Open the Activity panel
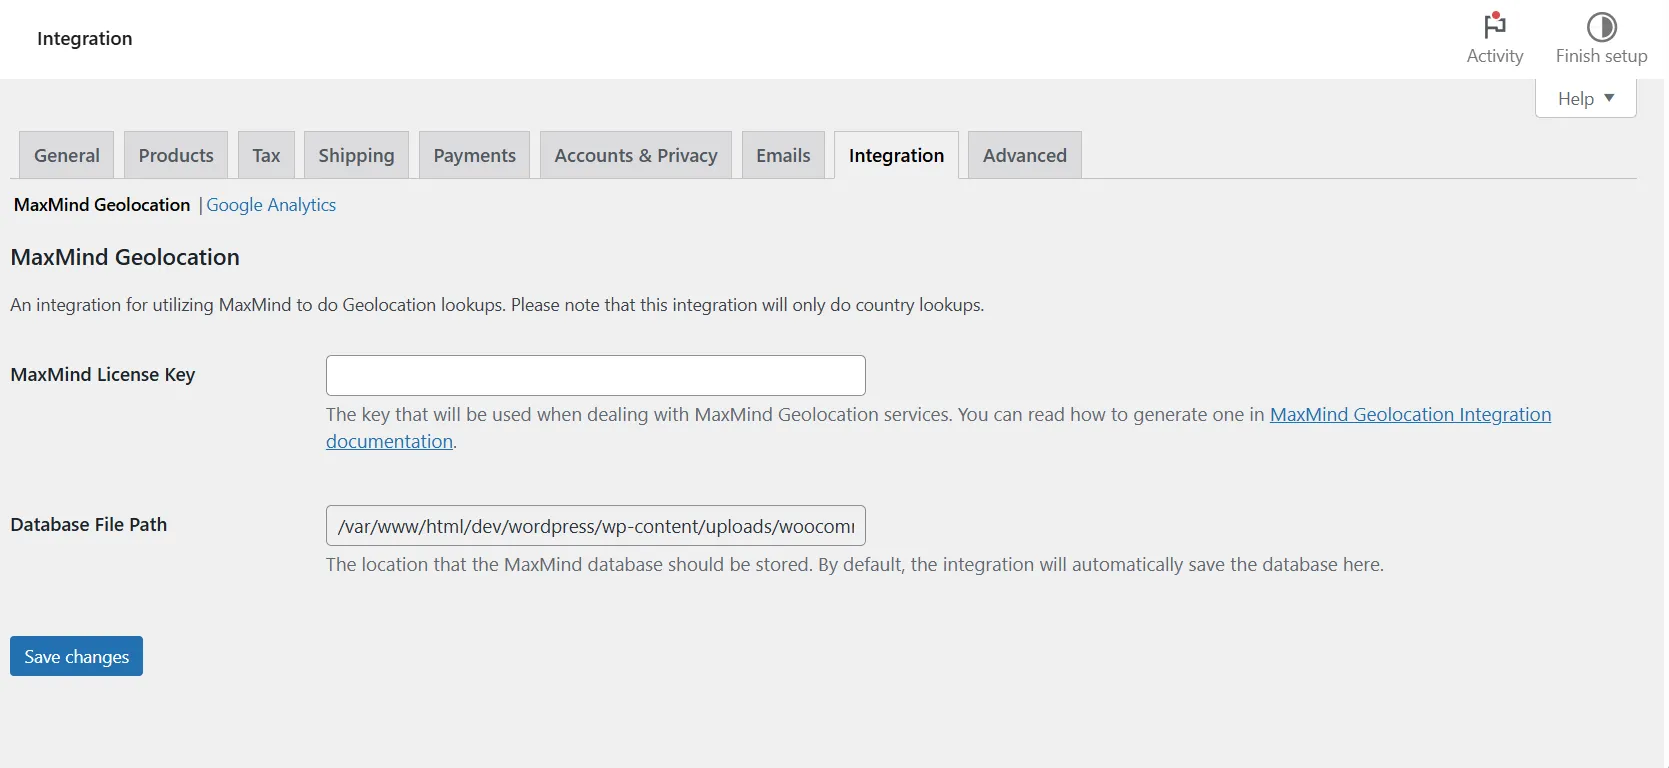Screen dimensions: 1669x768 coord(1494,38)
